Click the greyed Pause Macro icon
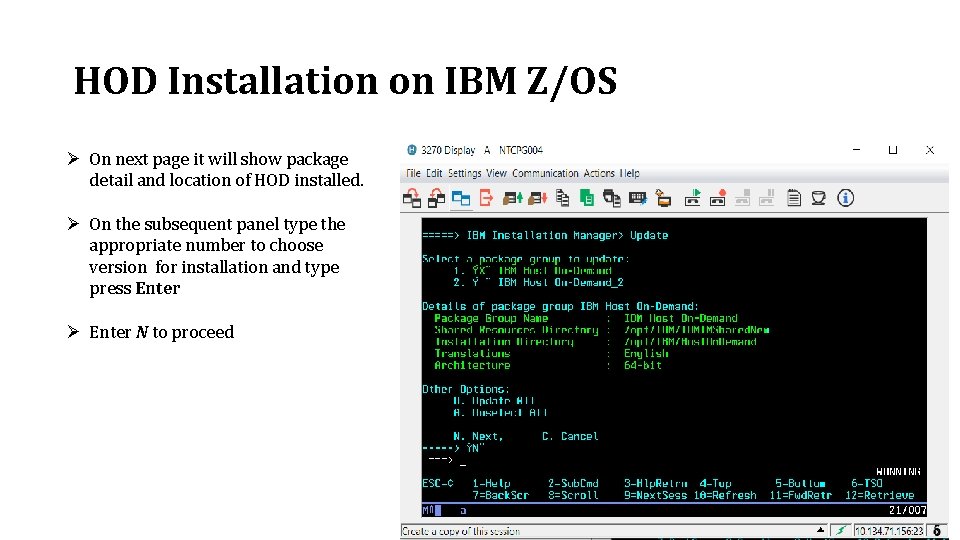The image size is (960, 540). tap(767, 198)
